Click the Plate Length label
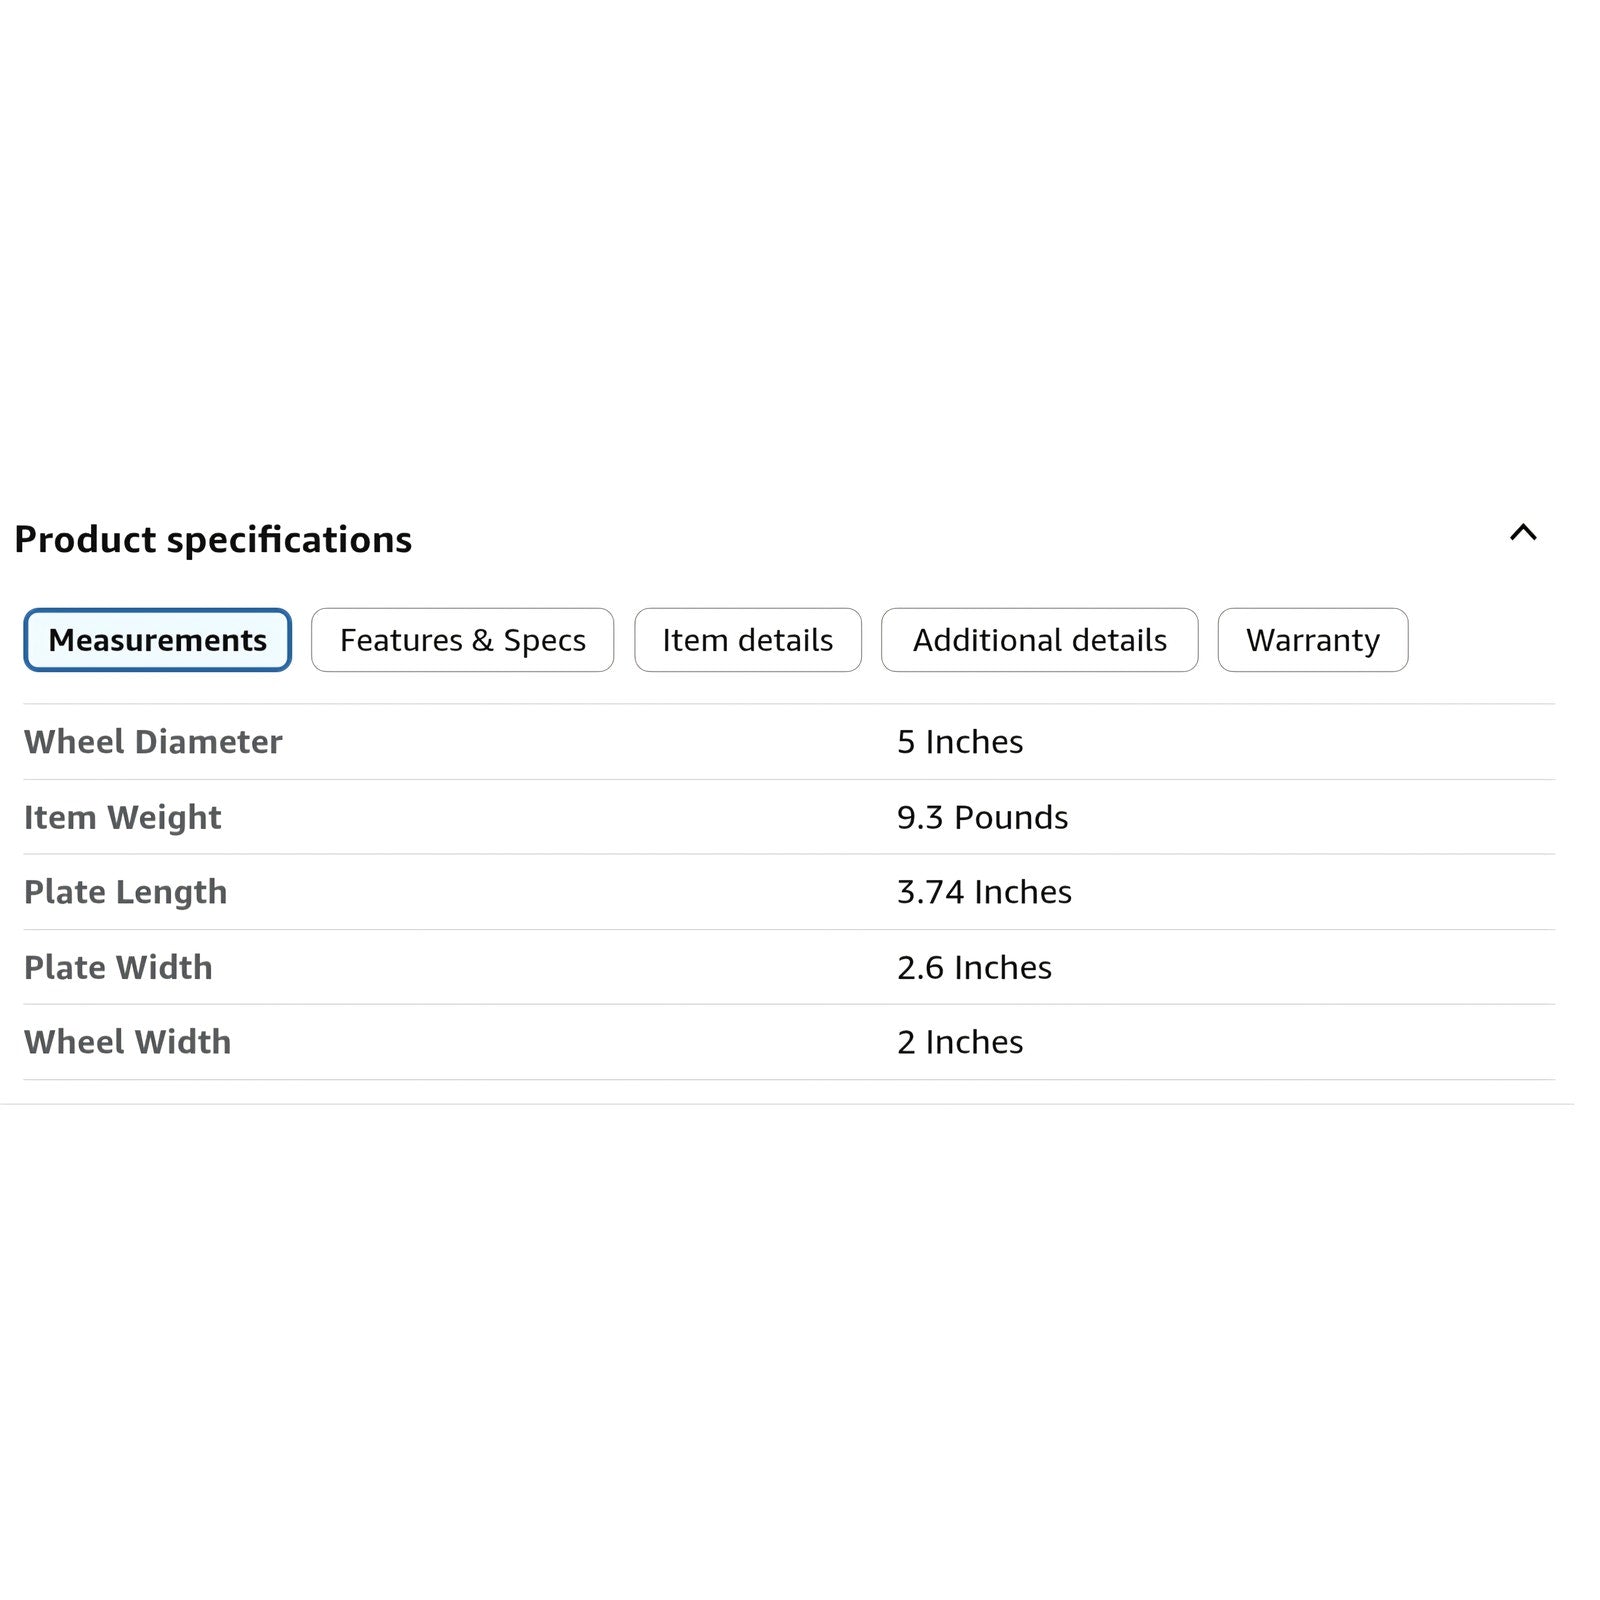This screenshot has height=1600, width=1600. pyautogui.click(x=125, y=893)
